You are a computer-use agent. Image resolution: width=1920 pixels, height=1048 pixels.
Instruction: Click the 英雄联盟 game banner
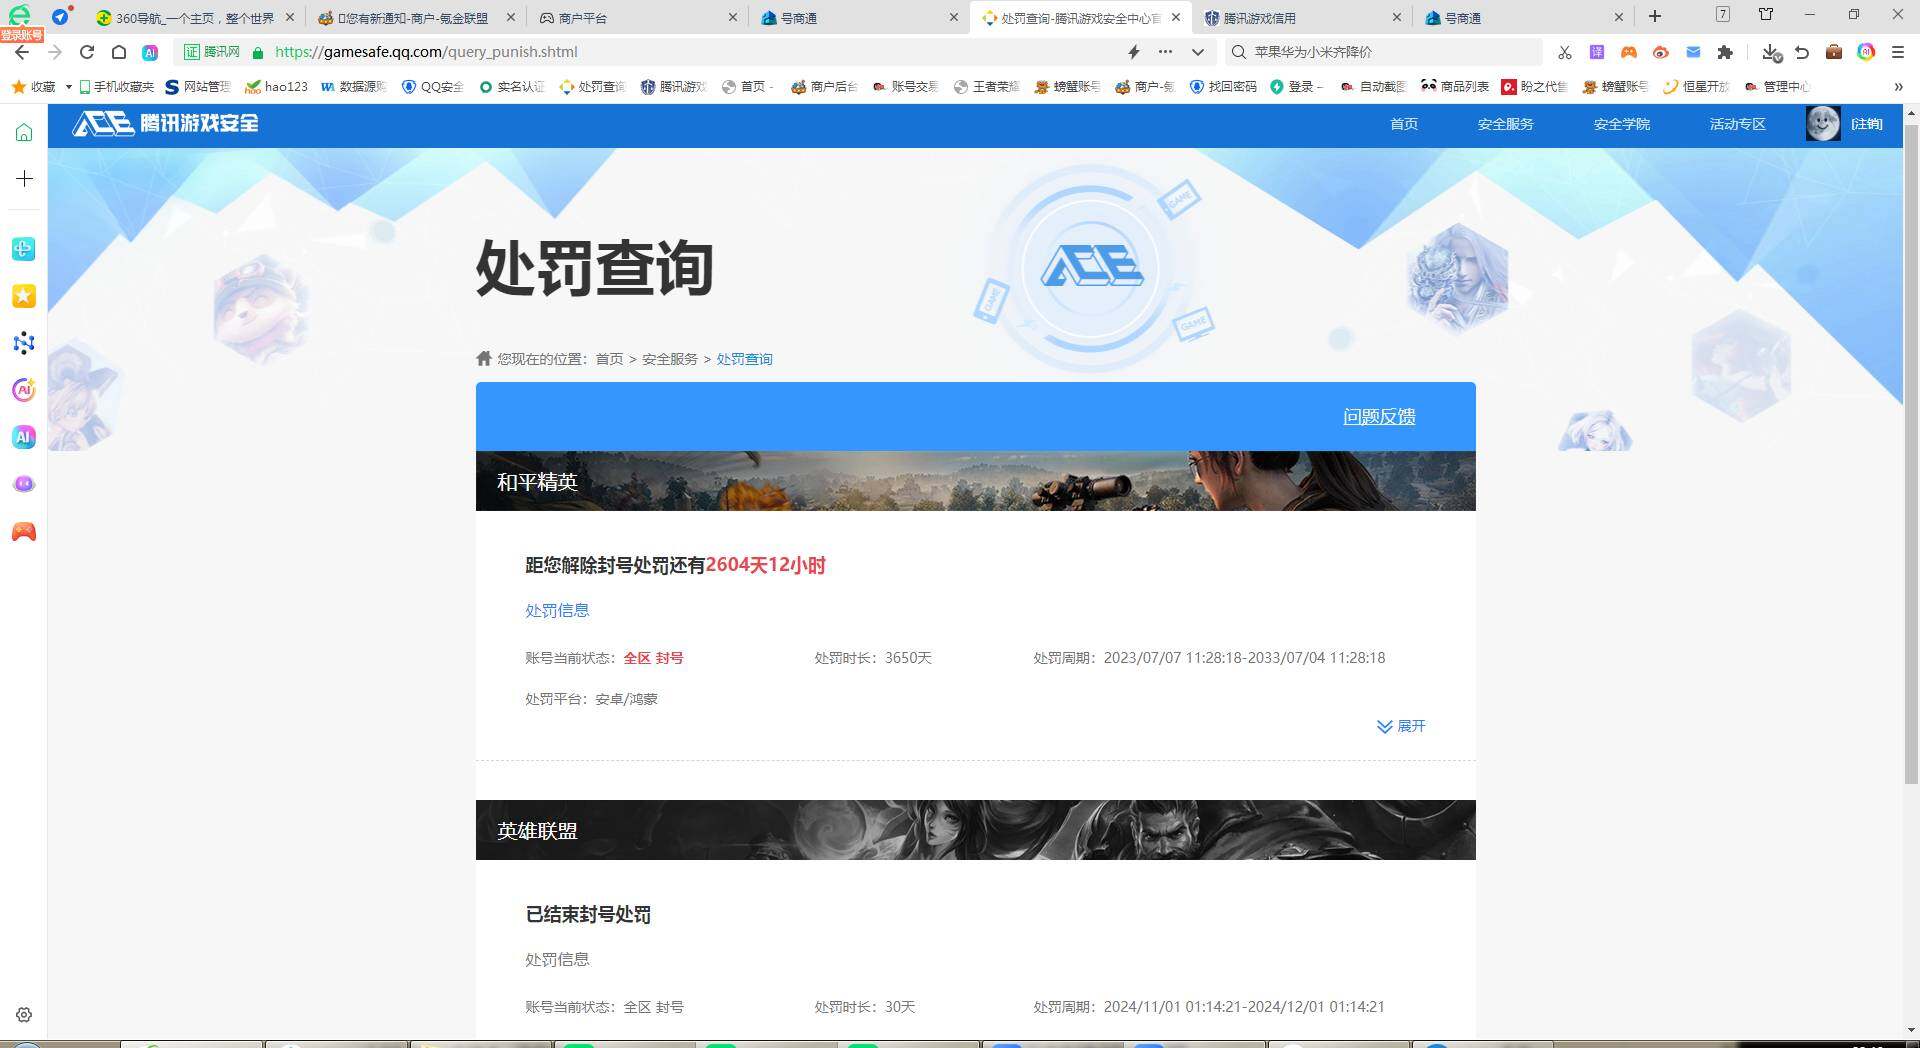[975, 830]
